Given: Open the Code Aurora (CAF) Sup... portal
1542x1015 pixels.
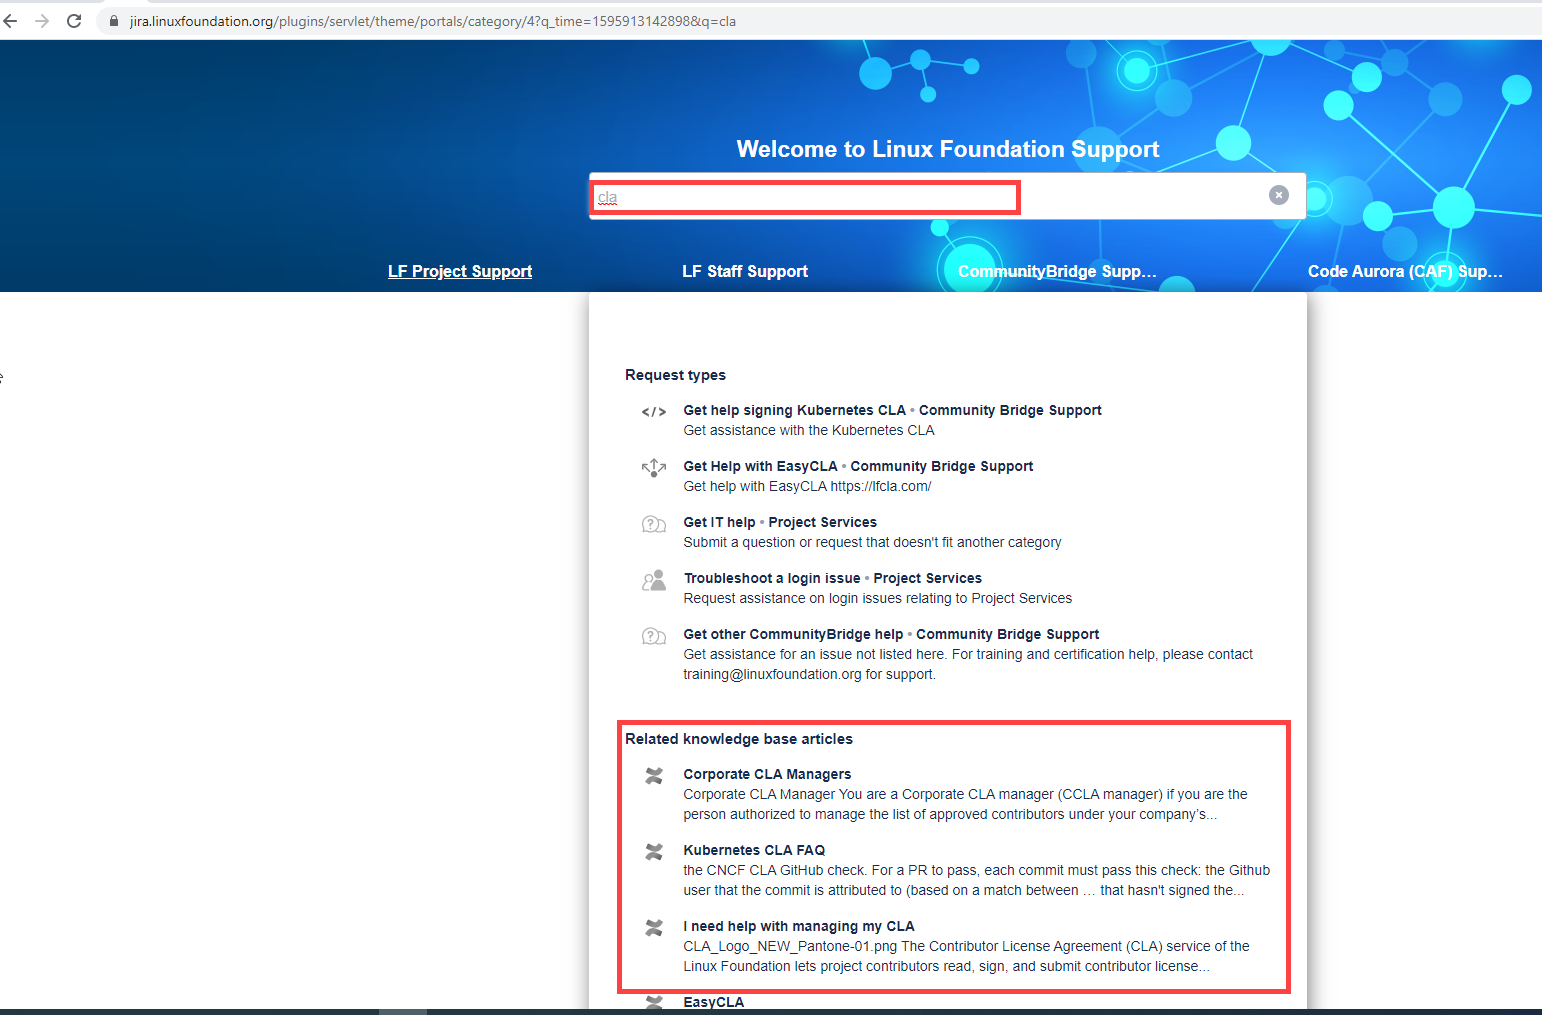Looking at the screenshot, I should click(1405, 271).
